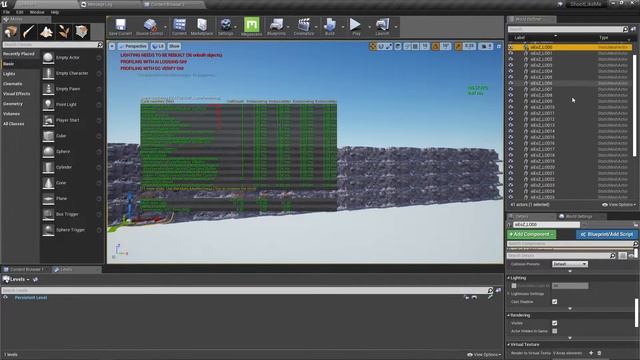Viewport: 640px width, 360px height.
Task: Toggle visibility eye of third outliner row
Action: (511, 59)
